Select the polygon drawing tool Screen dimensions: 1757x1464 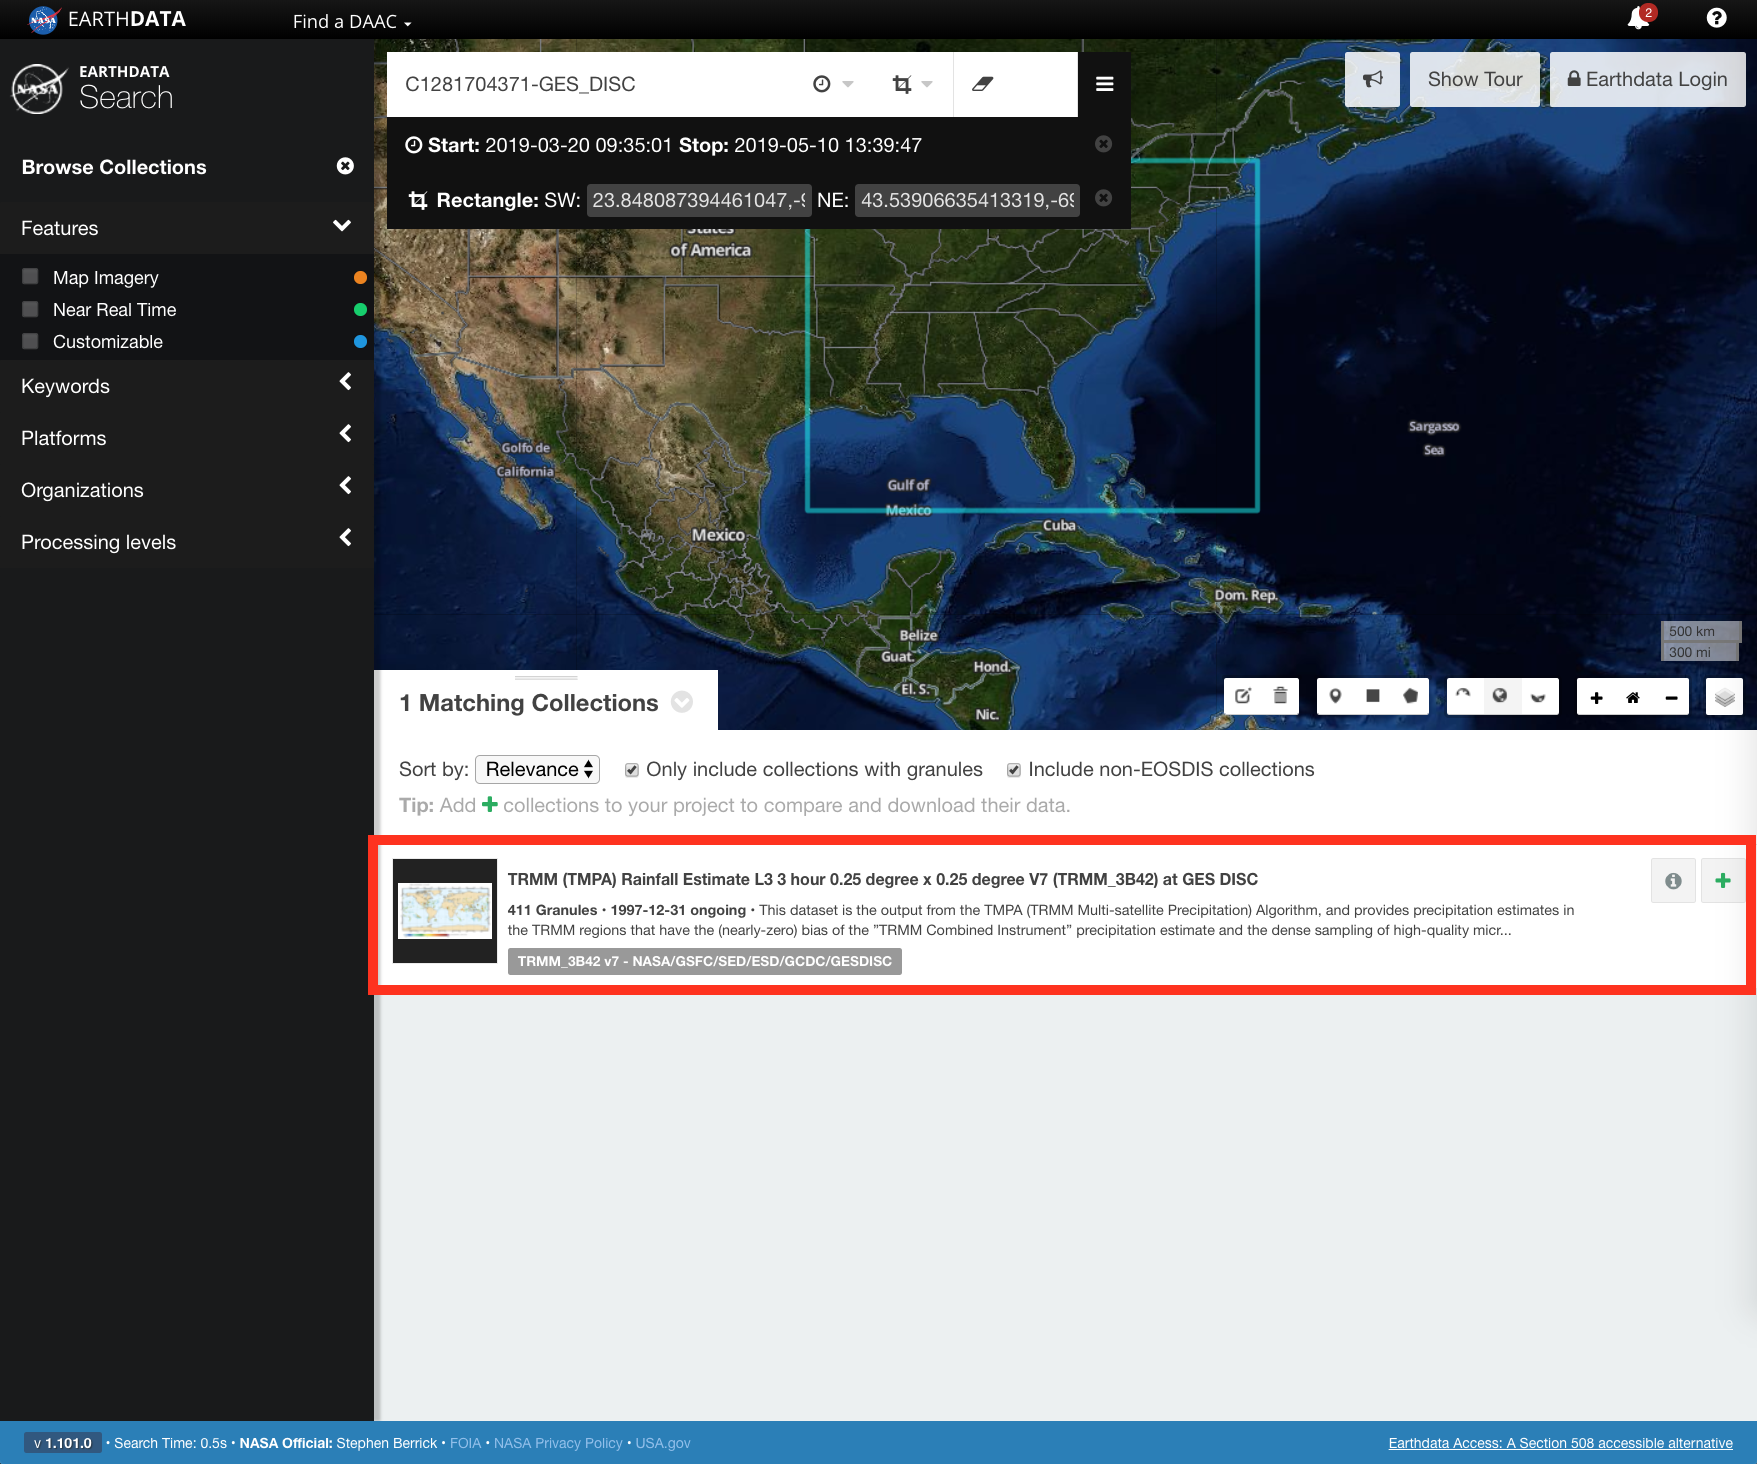[x=1410, y=696]
